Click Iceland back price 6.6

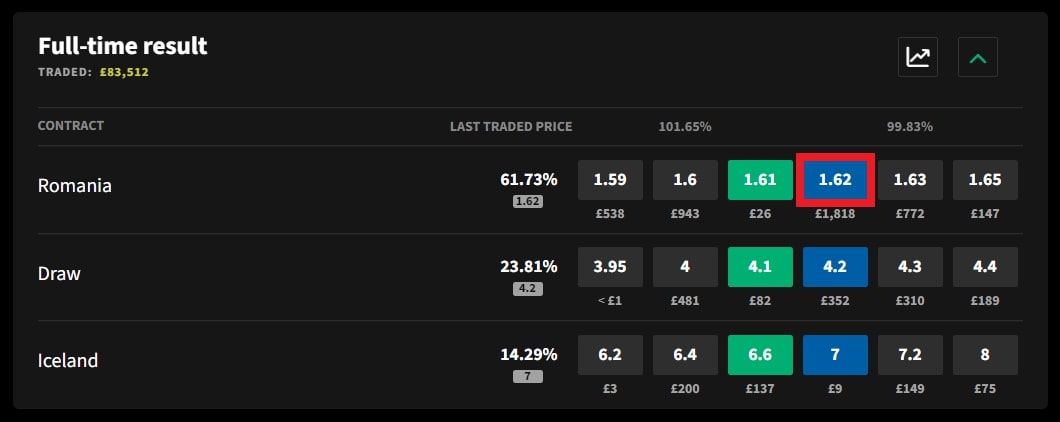point(760,355)
